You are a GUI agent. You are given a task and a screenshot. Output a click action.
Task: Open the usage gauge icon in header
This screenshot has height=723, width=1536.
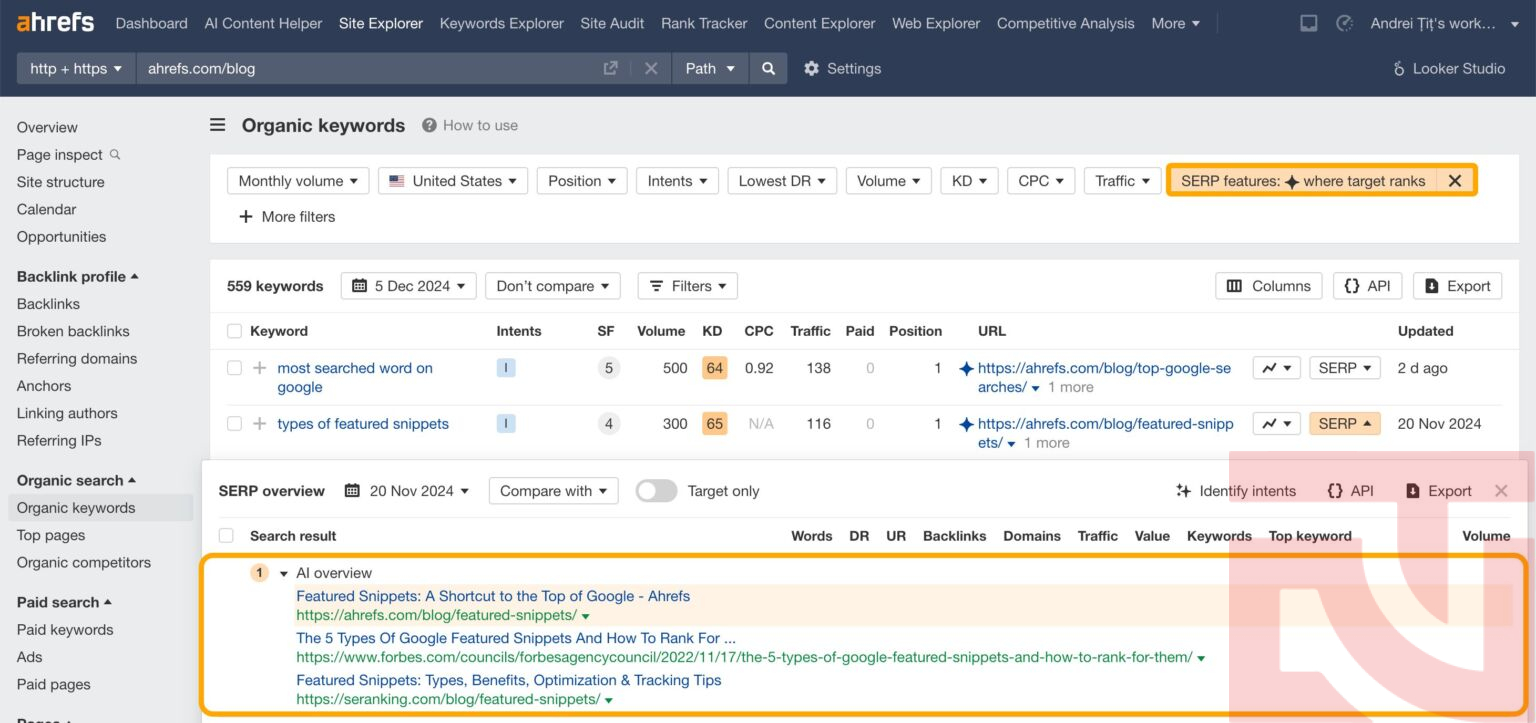1346,23
